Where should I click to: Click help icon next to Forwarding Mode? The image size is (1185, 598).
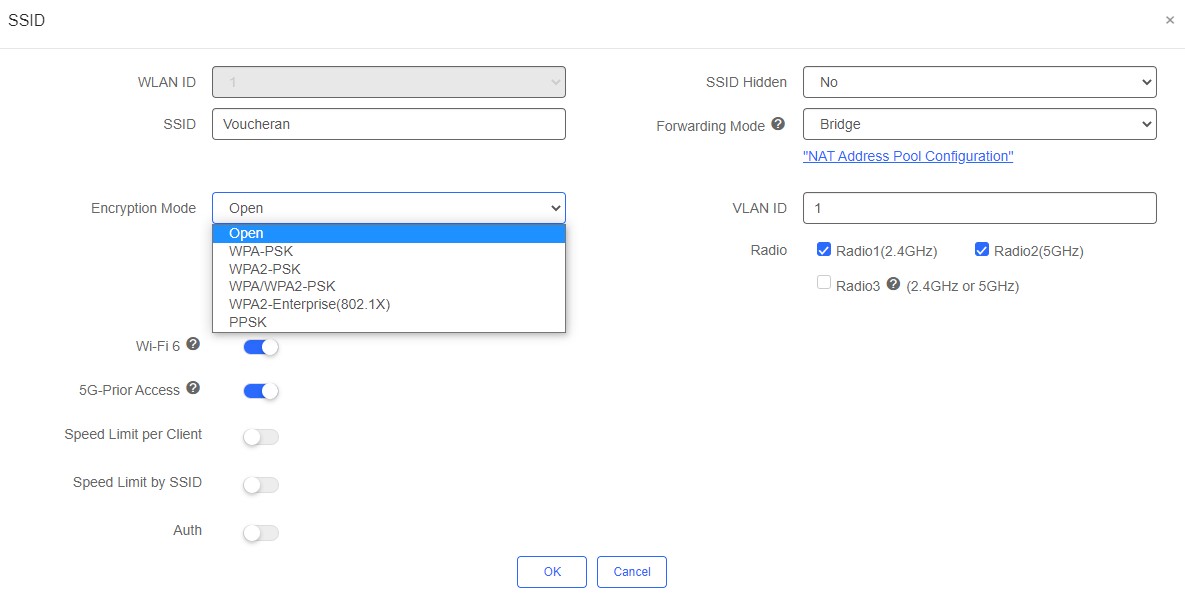tap(778, 125)
